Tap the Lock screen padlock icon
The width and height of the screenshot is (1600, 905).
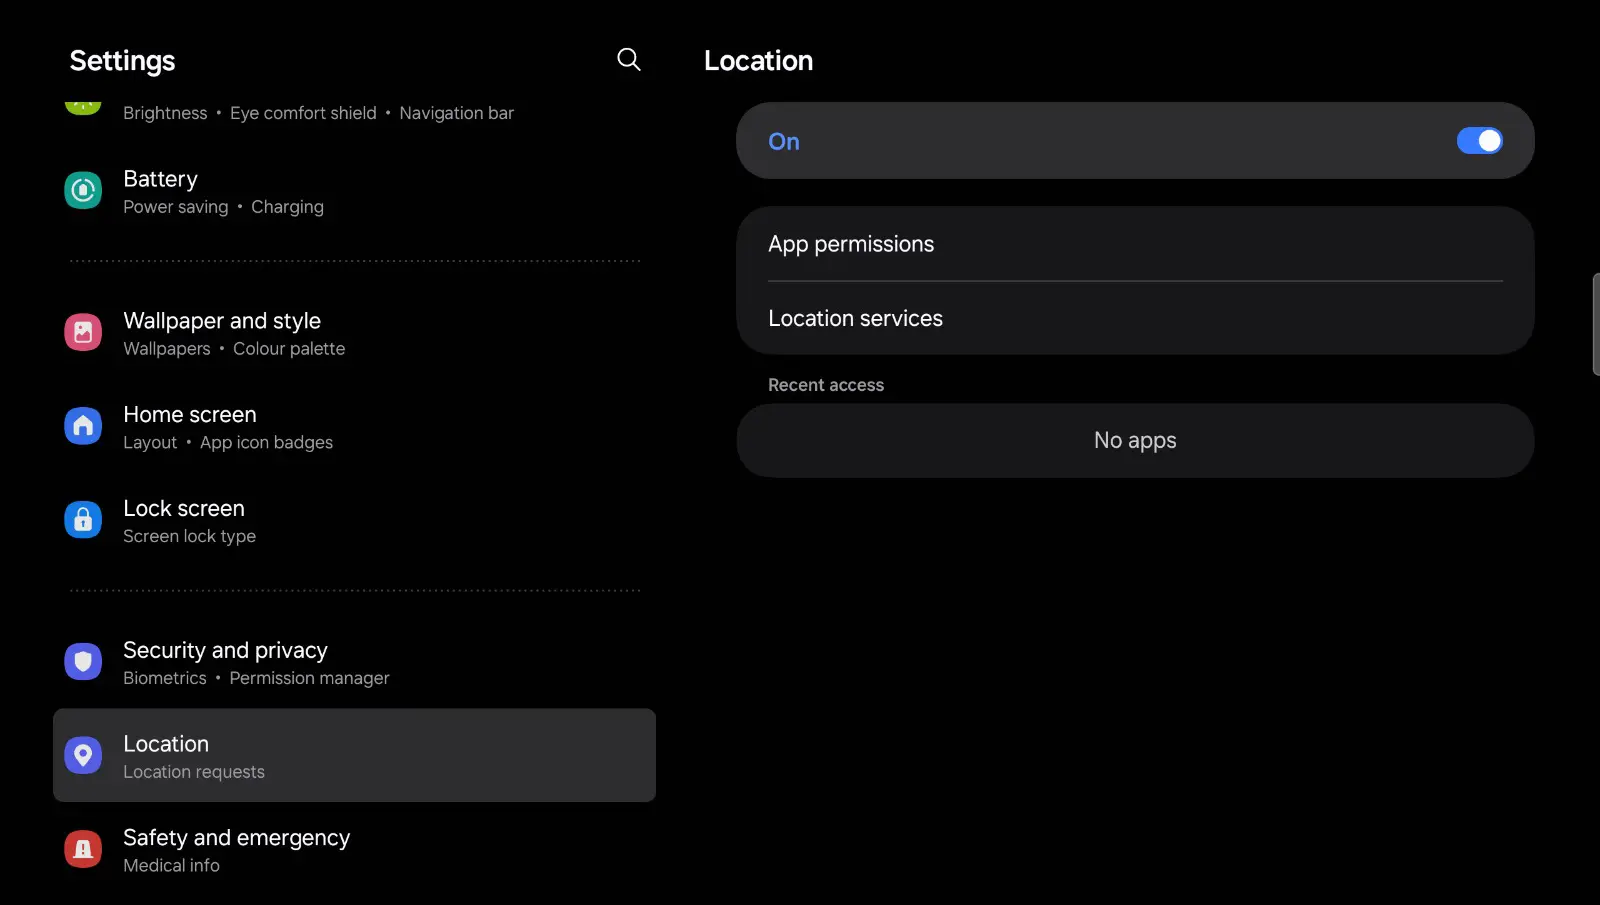point(83,520)
